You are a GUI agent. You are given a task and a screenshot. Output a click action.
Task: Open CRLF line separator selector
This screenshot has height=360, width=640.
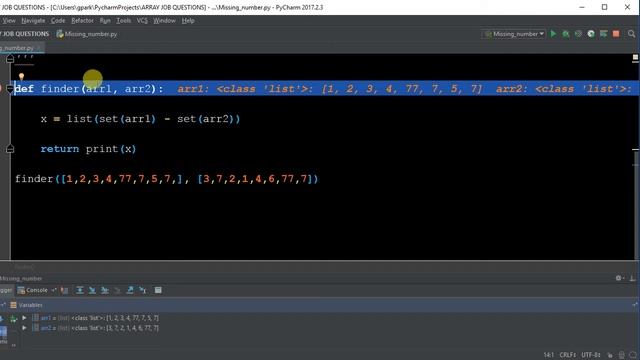[x=568, y=355]
